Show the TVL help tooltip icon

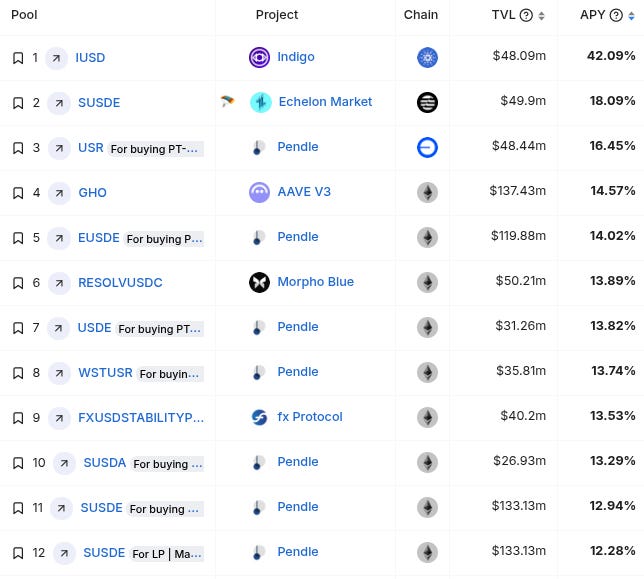[x=526, y=15]
